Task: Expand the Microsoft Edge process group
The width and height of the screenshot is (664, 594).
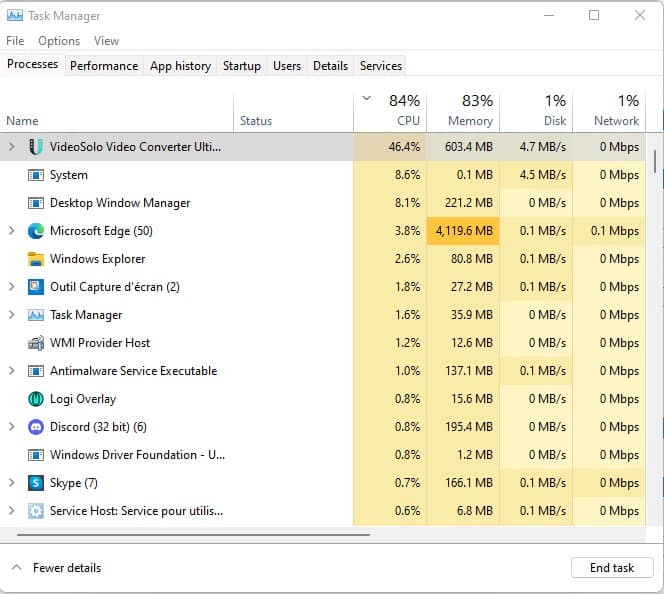Action: click(x=12, y=231)
